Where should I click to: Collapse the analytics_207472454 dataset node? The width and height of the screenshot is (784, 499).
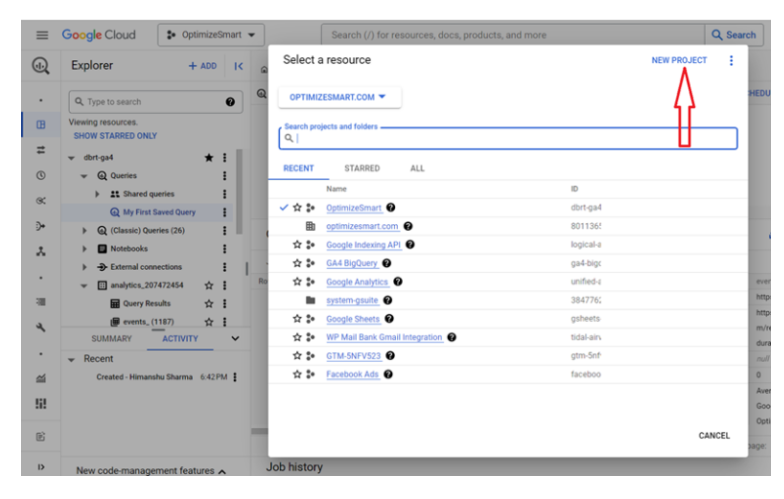pyautogui.click(x=84, y=286)
